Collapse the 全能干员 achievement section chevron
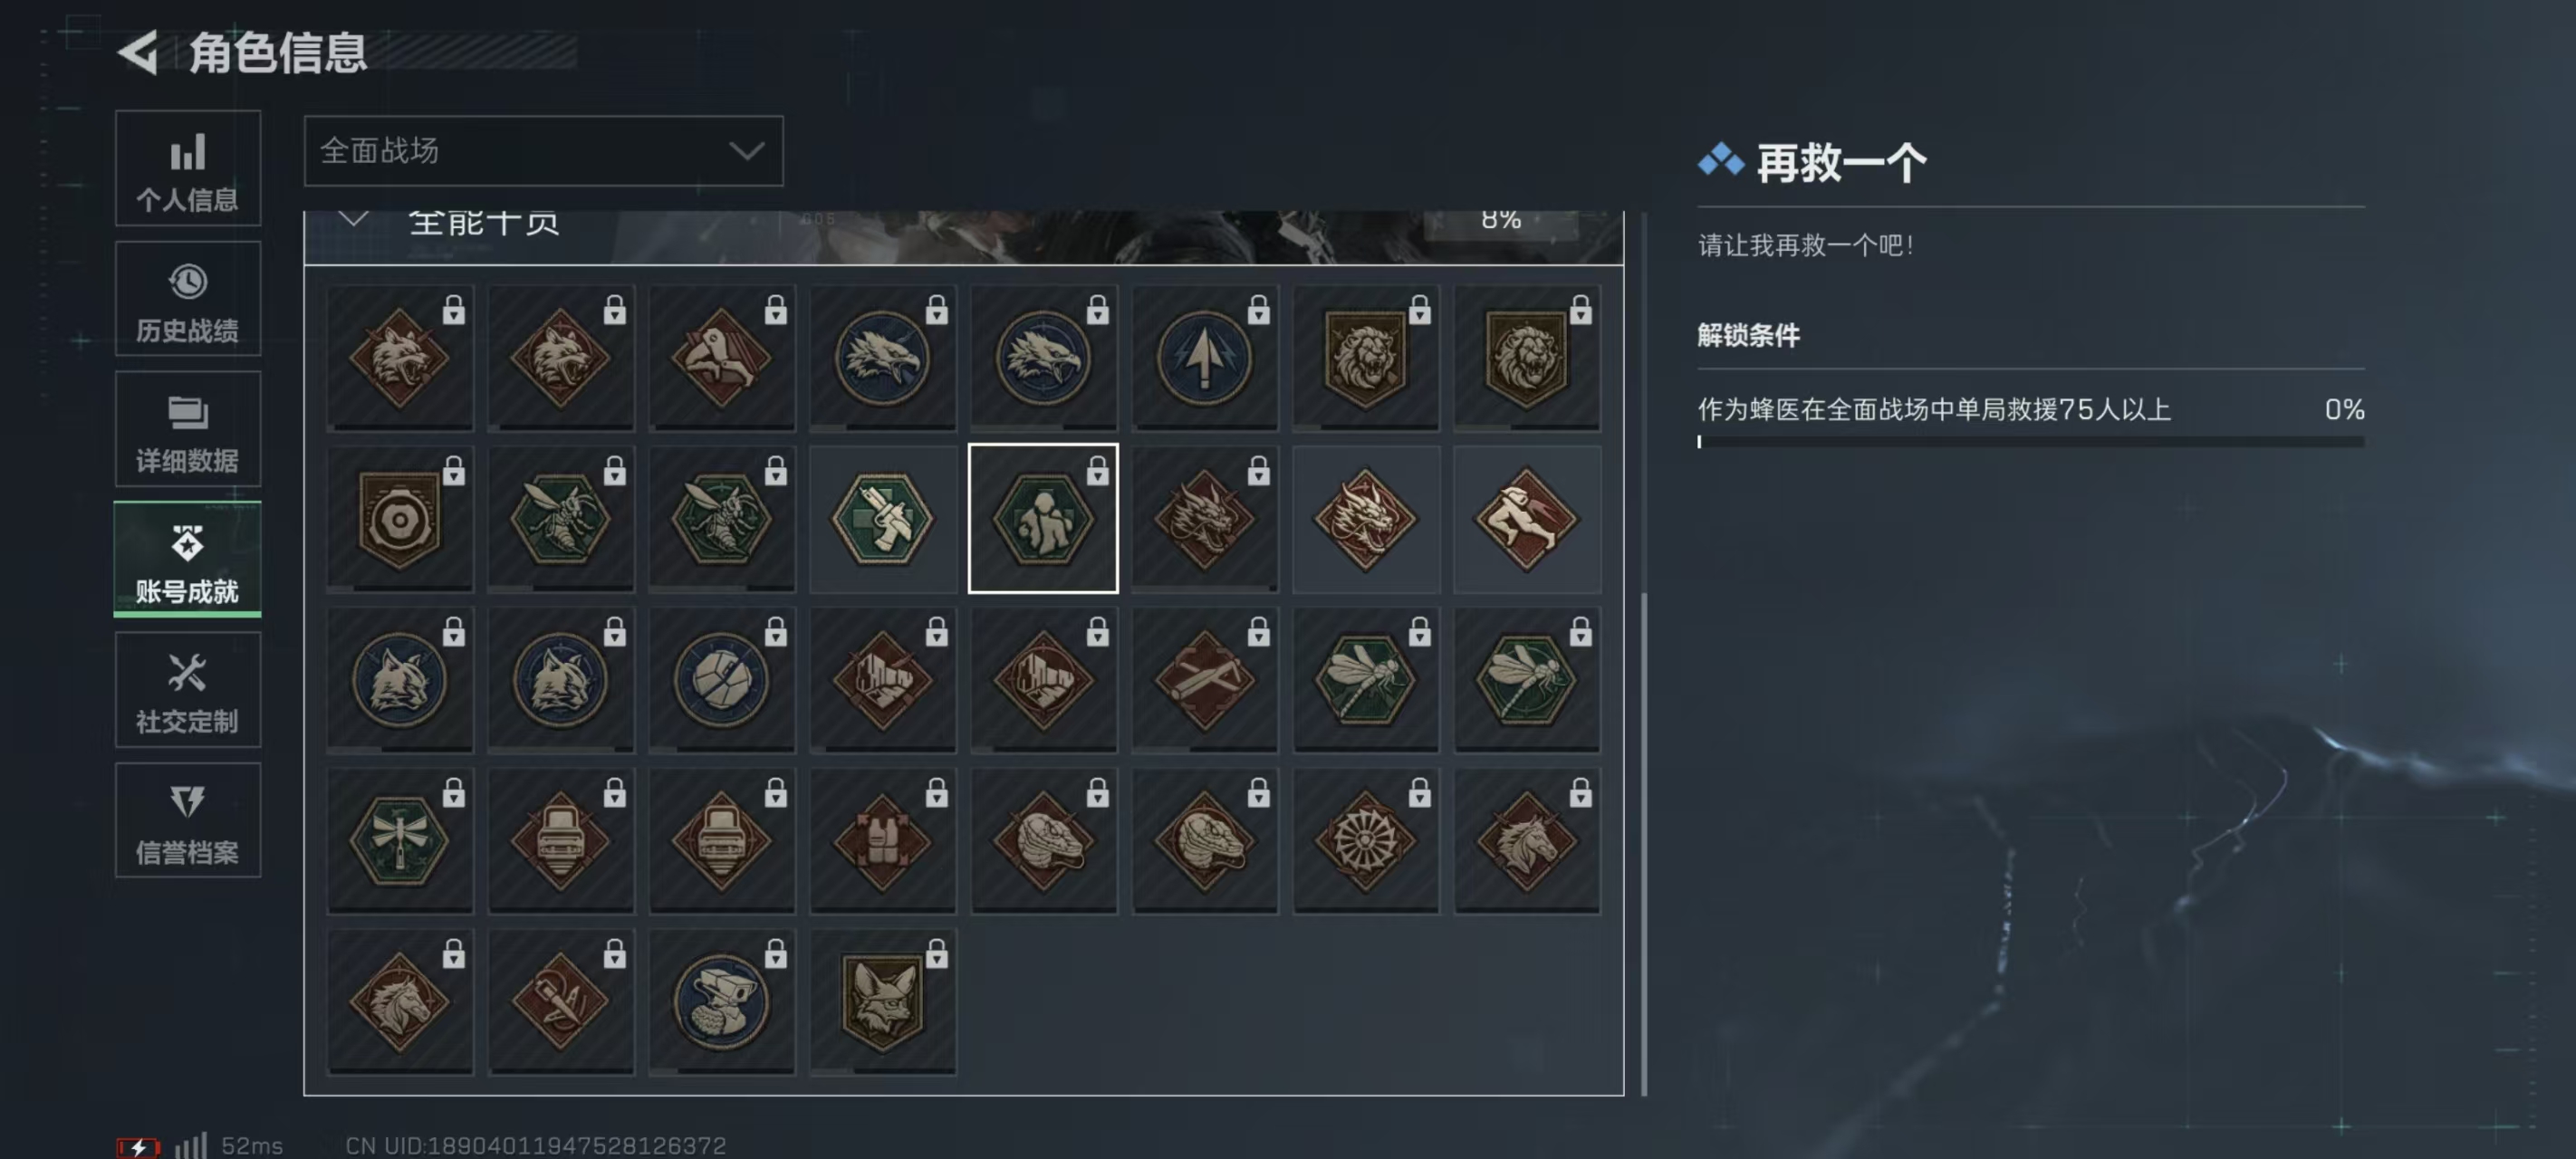The width and height of the screenshot is (2576, 1159). [352, 219]
